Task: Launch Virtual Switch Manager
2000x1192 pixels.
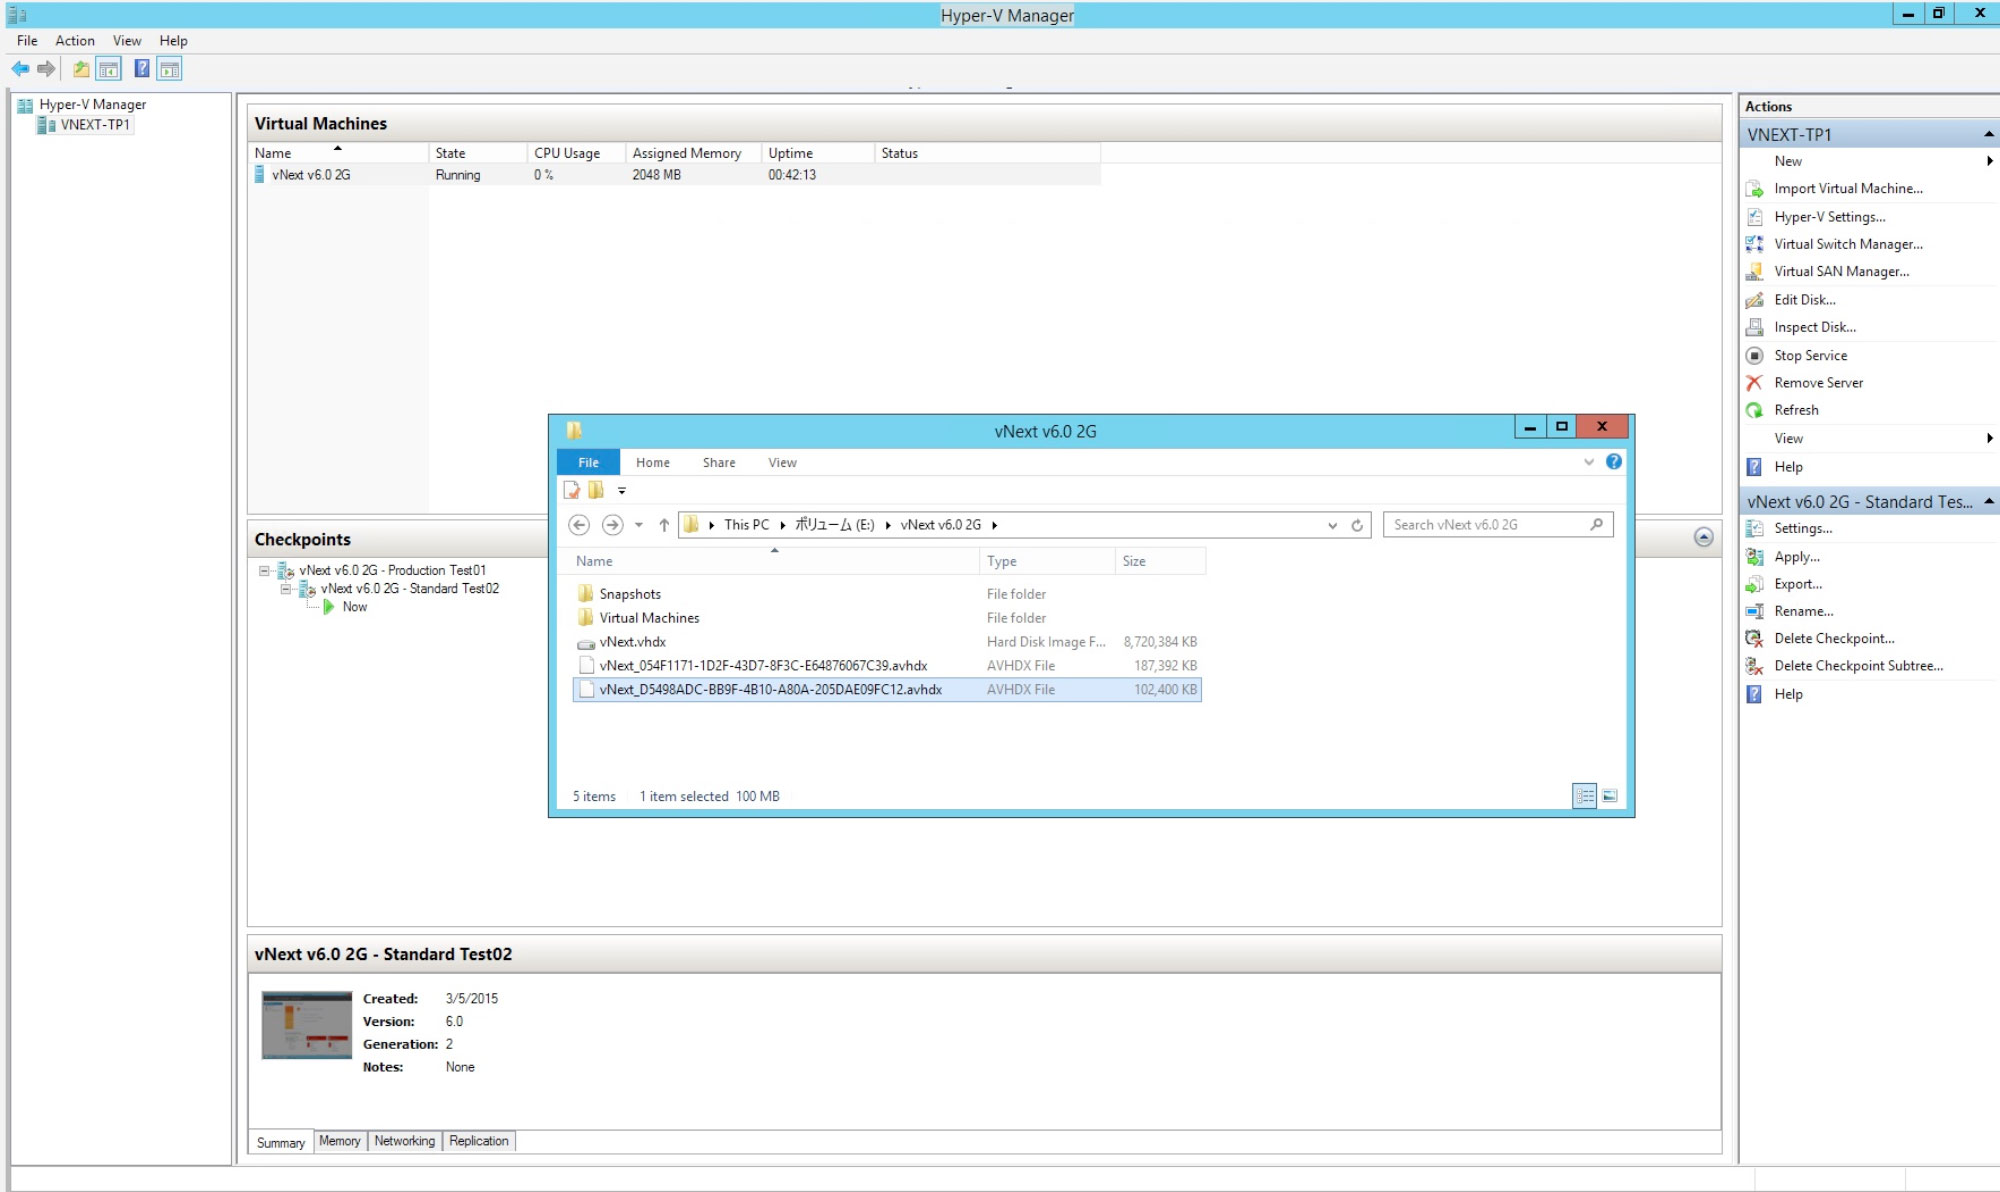Action: (1848, 244)
